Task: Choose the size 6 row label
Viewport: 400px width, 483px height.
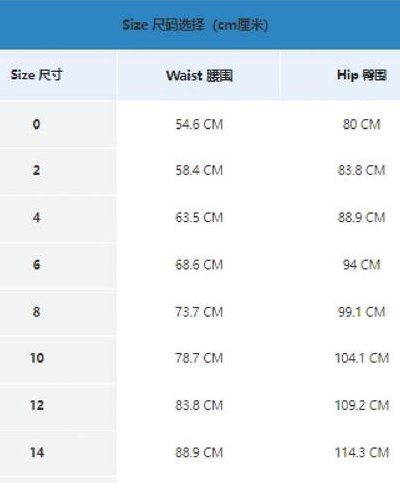Action: 36,265
